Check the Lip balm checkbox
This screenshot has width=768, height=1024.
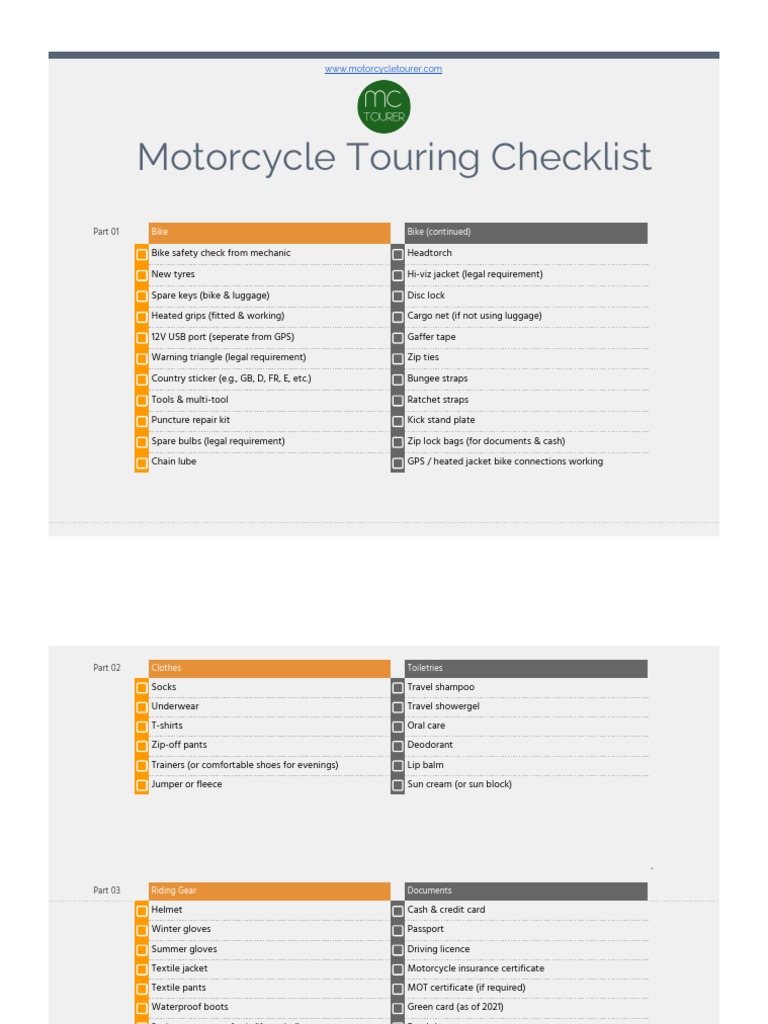click(x=398, y=766)
